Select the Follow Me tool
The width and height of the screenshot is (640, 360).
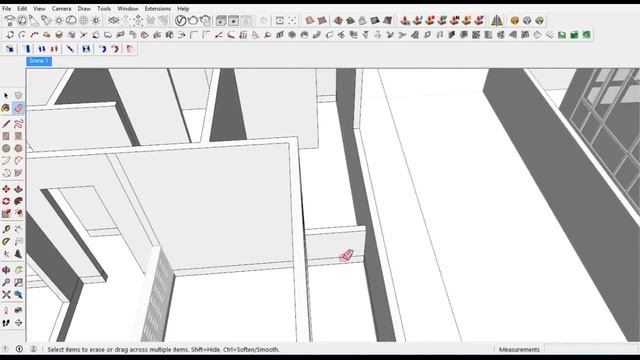(18, 201)
